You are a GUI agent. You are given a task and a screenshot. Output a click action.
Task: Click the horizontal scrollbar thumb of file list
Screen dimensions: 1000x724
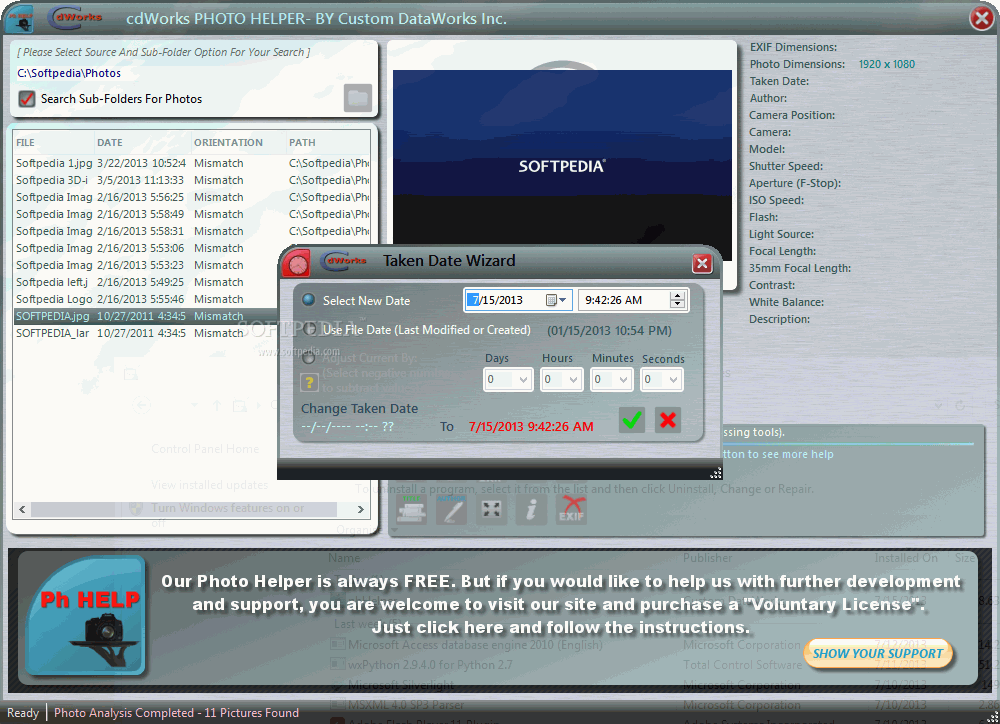coord(184,509)
